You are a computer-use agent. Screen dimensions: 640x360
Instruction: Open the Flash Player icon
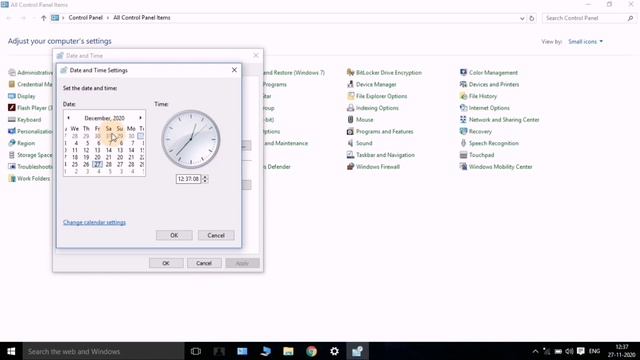[x=12, y=108]
